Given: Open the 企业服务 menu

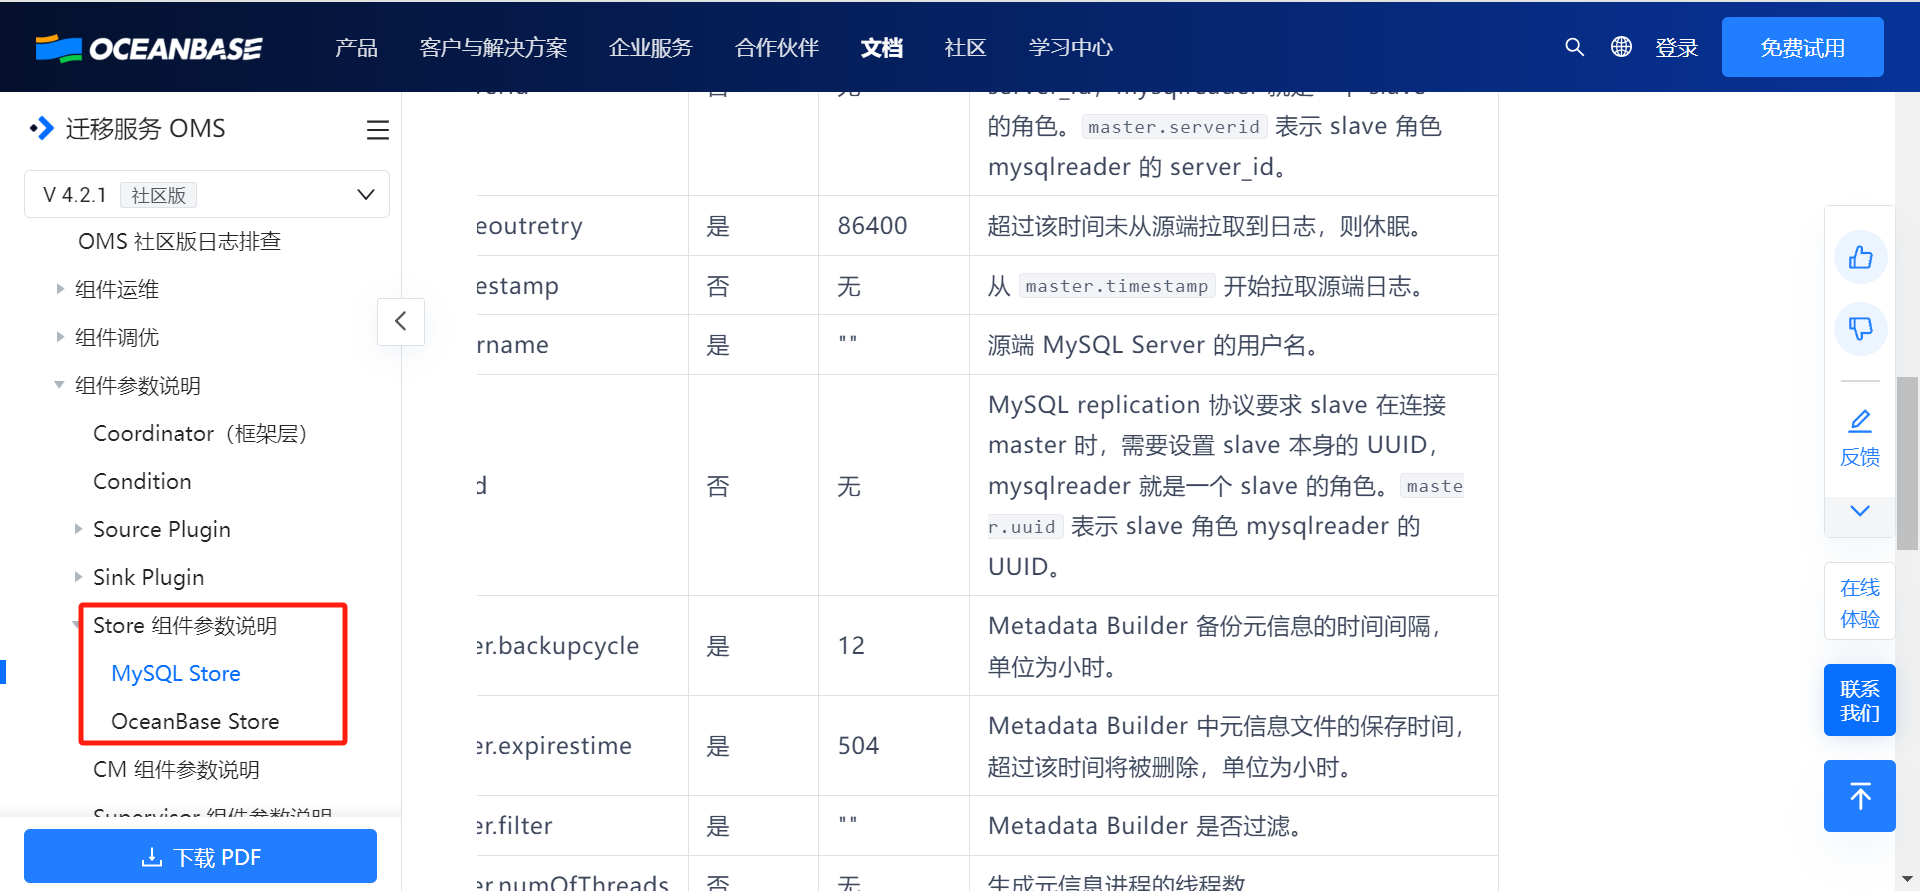Looking at the screenshot, I should pos(650,48).
